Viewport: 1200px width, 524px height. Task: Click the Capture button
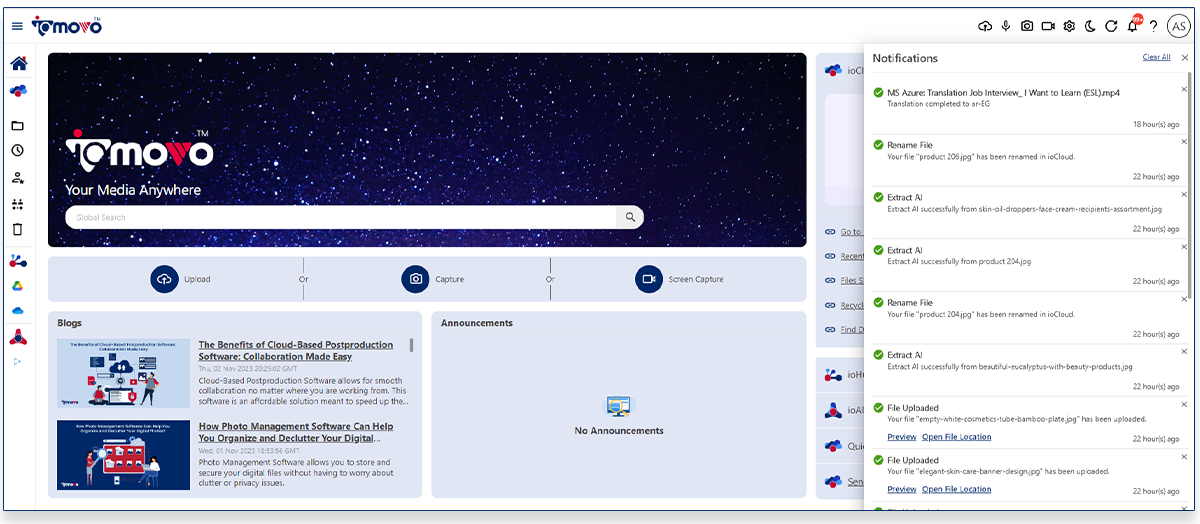432,279
